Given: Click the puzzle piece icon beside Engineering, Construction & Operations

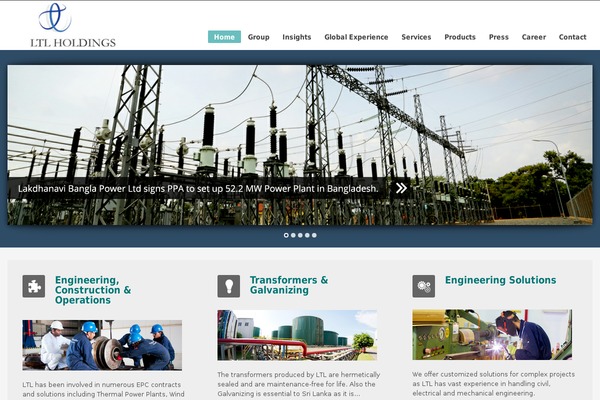Looking at the screenshot, I should coord(34,286).
